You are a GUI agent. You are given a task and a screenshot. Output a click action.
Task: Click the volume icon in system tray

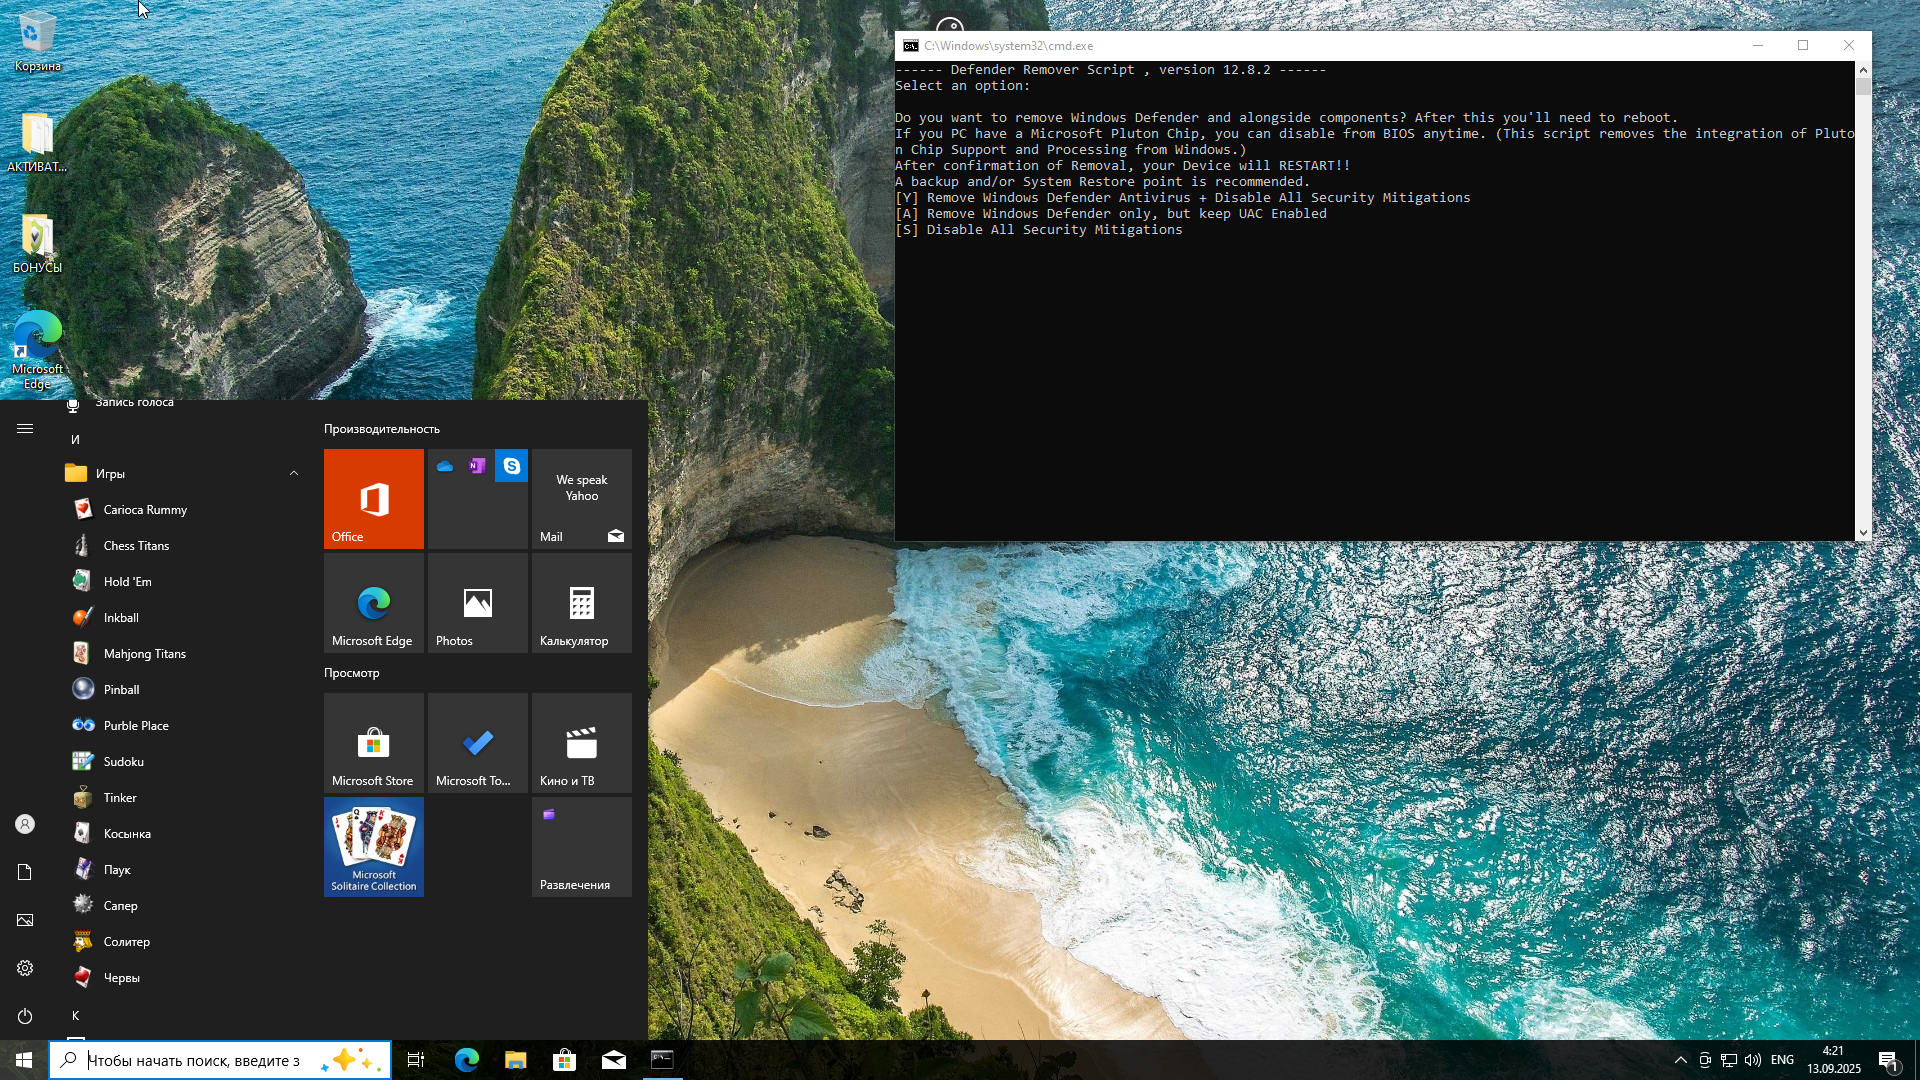1753,1060
